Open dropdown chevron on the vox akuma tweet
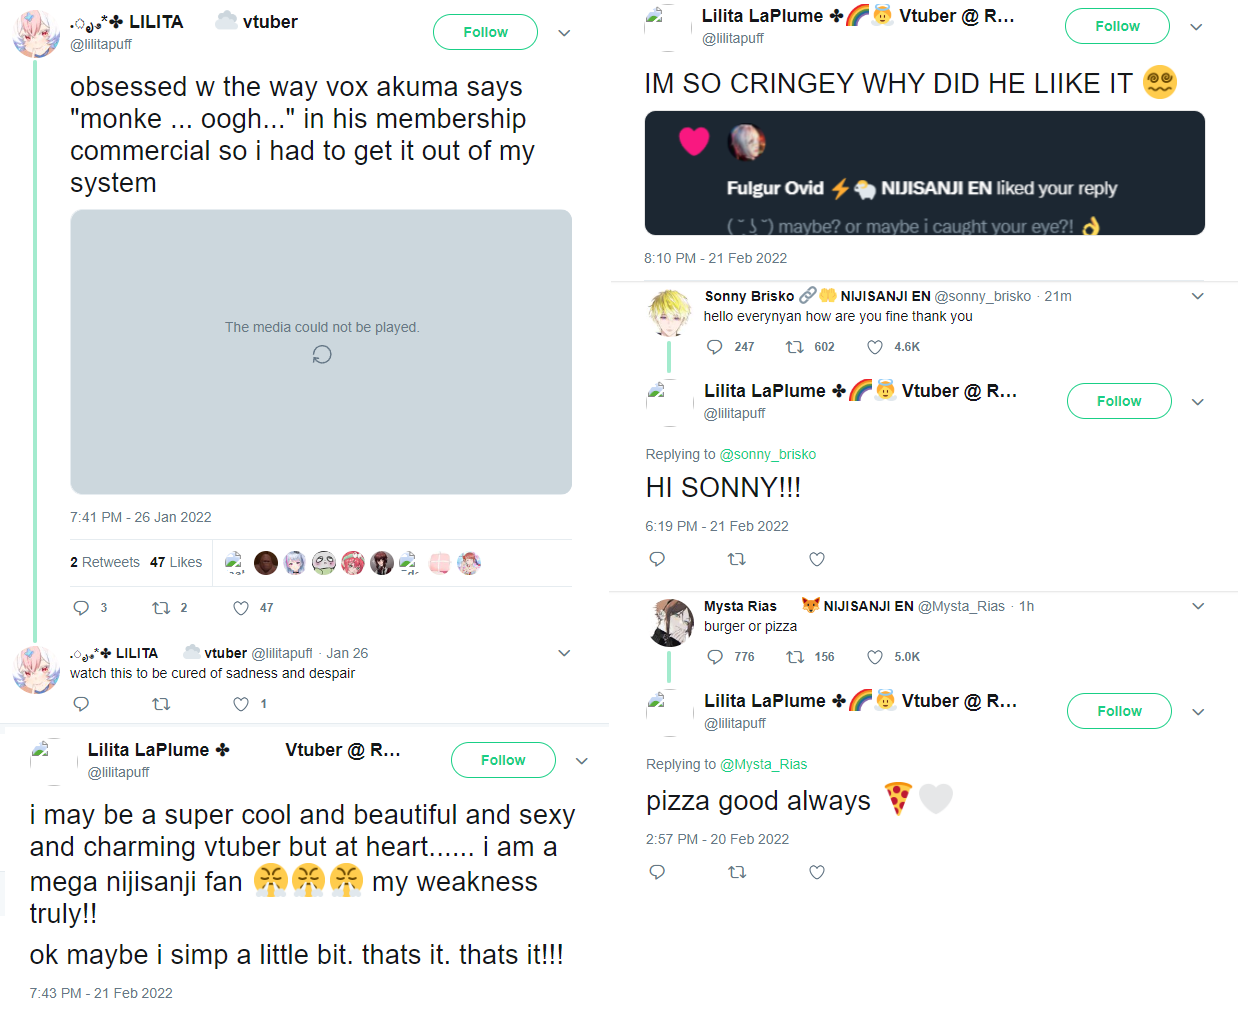 [x=564, y=33]
